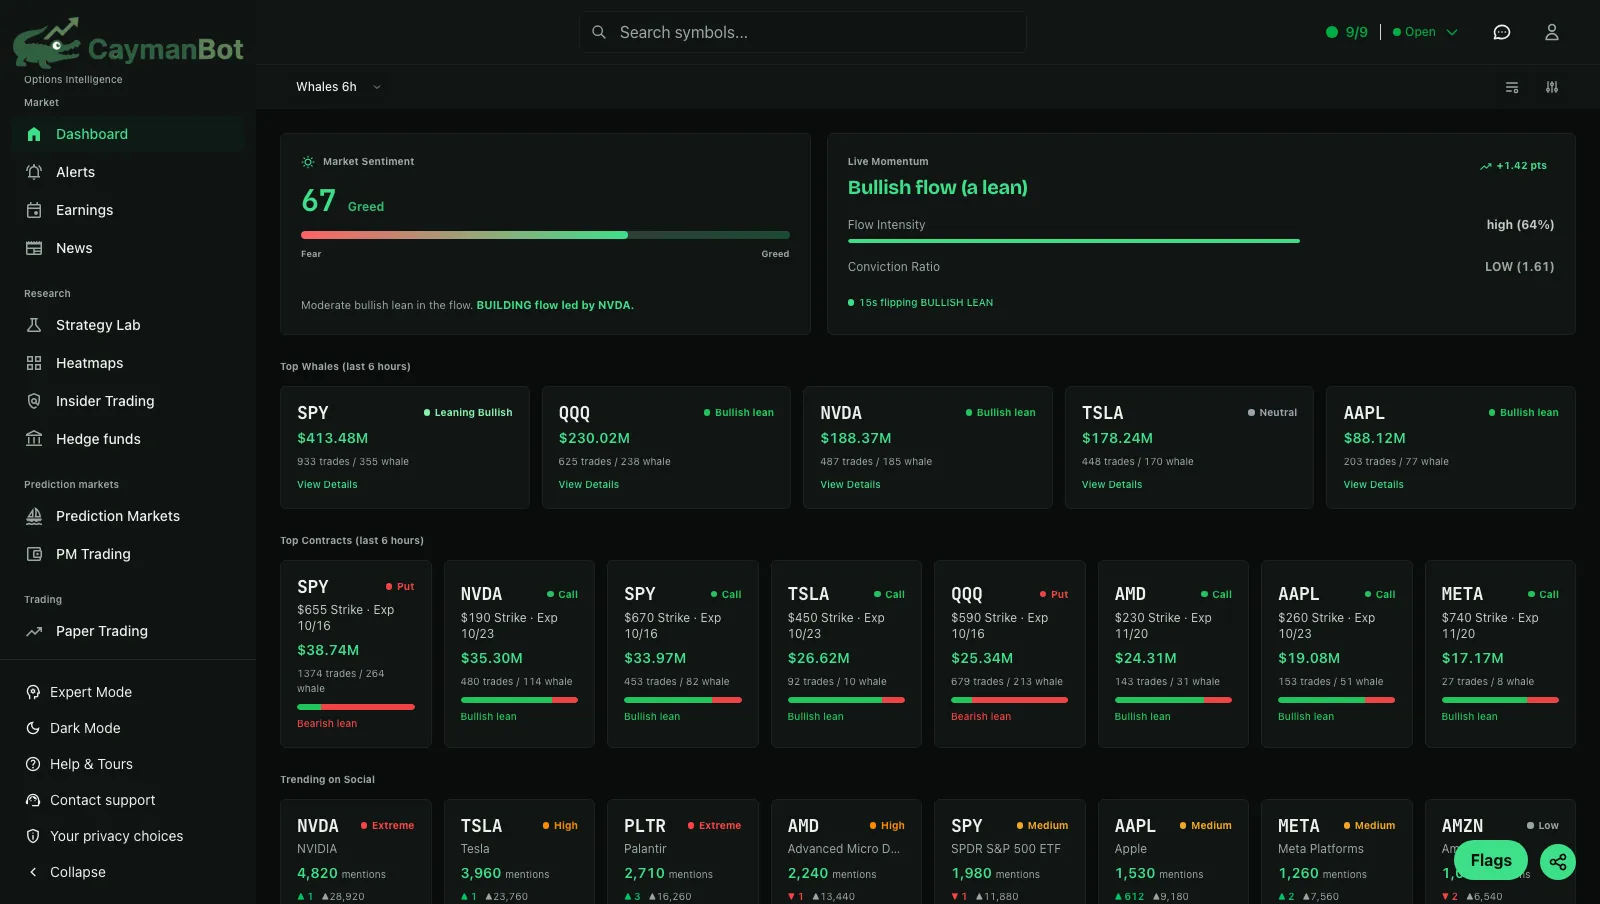Open the user account icon
The image size is (1600, 904).
click(1552, 32)
